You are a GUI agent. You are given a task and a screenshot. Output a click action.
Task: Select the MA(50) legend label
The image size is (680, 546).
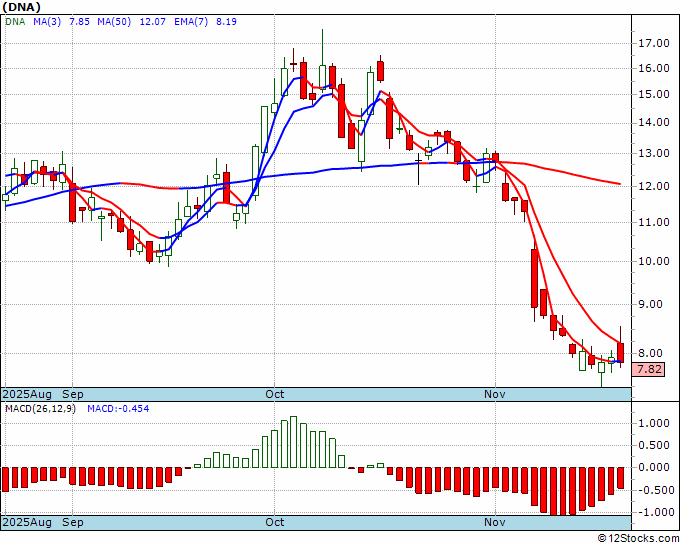point(114,21)
